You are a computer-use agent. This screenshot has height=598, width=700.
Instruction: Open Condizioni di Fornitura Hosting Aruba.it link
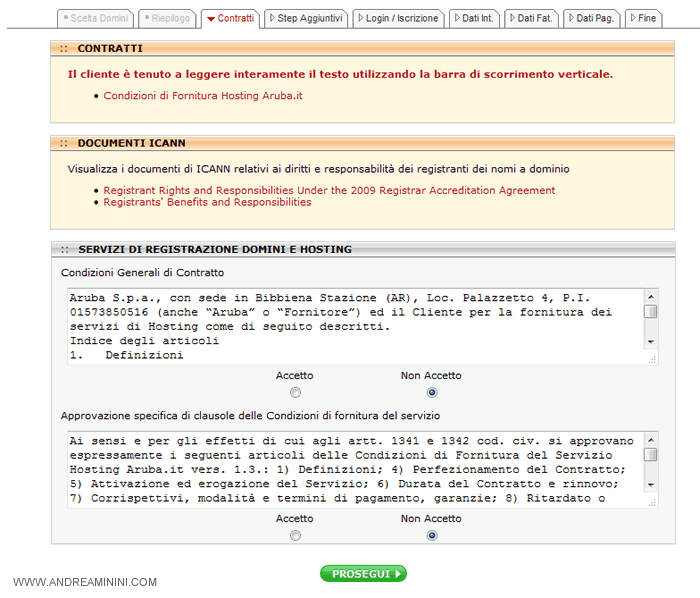203,96
